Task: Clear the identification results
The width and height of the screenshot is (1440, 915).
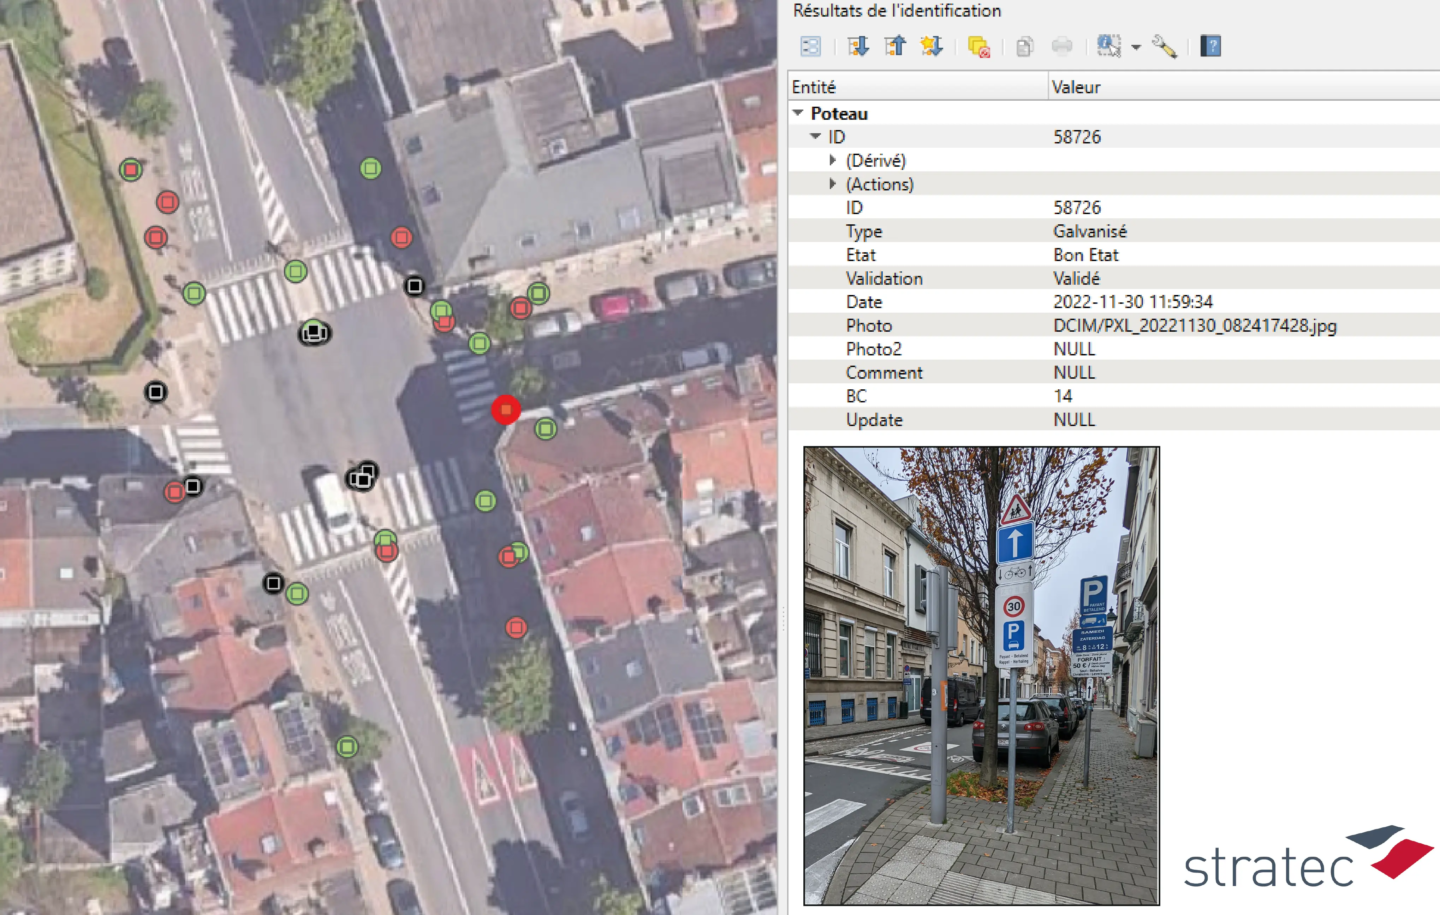Action: pyautogui.click(x=978, y=46)
